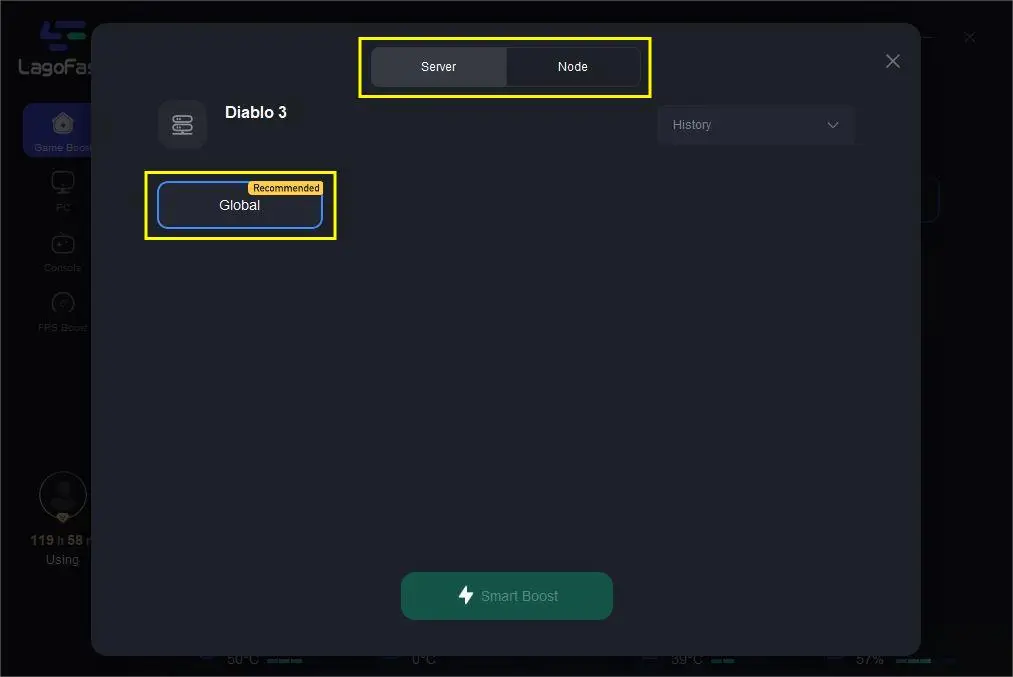The image size is (1013, 677).
Task: Click the Diablo 3 server icon
Action: [182, 125]
